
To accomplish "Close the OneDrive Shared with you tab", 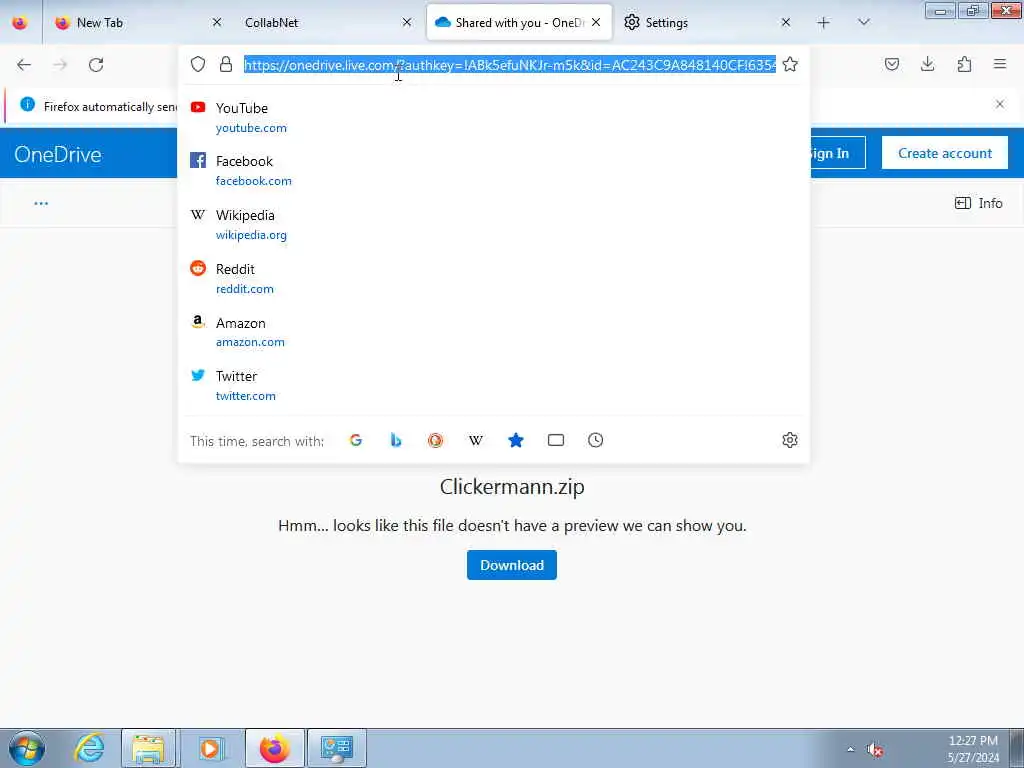I will click(596, 23).
